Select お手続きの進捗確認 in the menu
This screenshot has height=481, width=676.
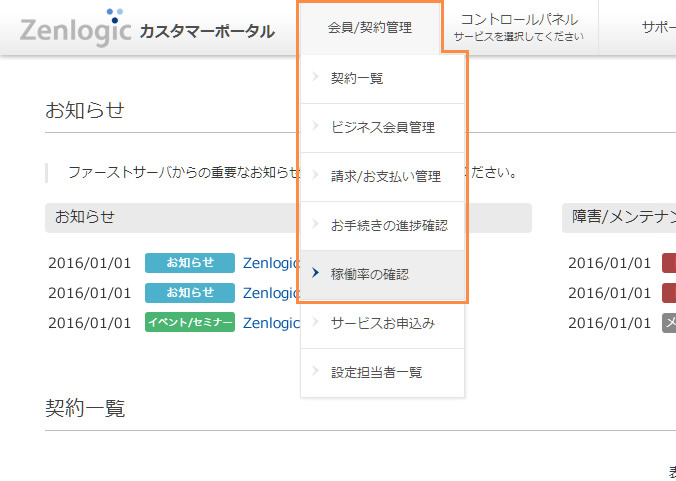pos(389,225)
